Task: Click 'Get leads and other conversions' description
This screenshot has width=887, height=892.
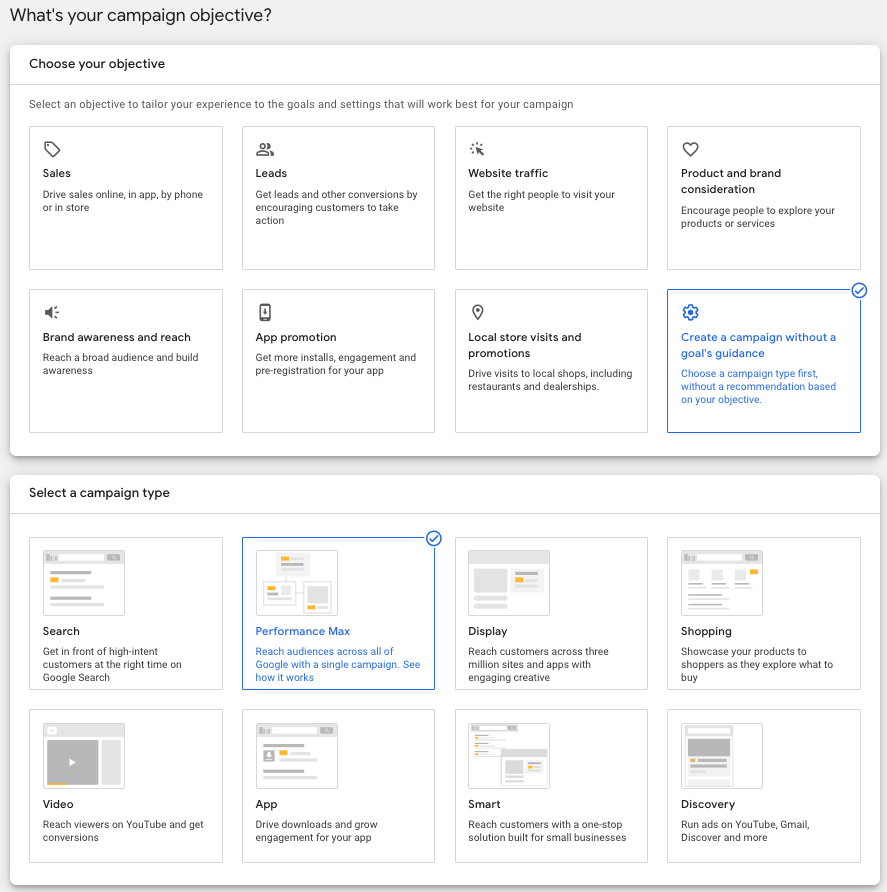Action: [x=336, y=207]
